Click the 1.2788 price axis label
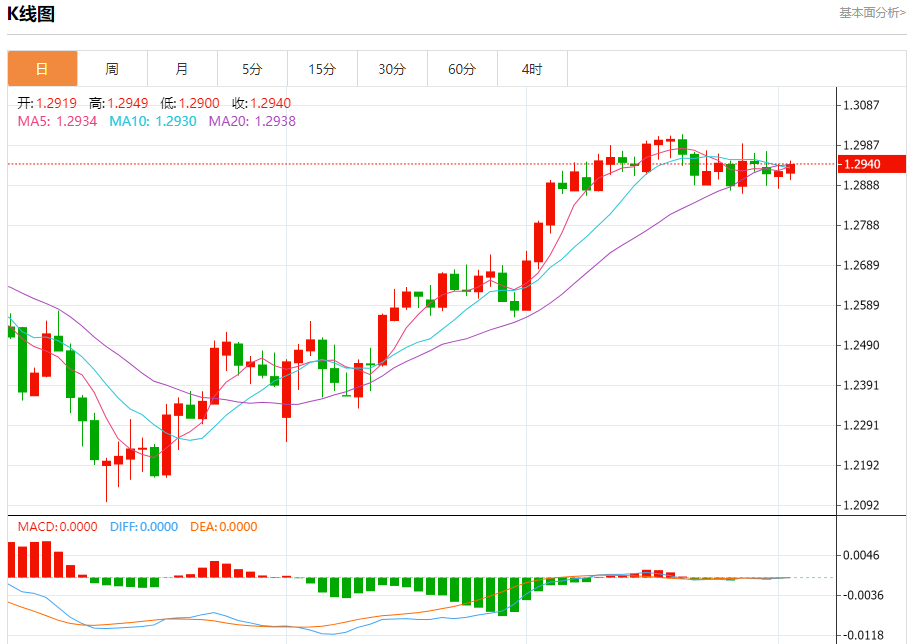Screen dimensions: 912x644 click(861, 225)
